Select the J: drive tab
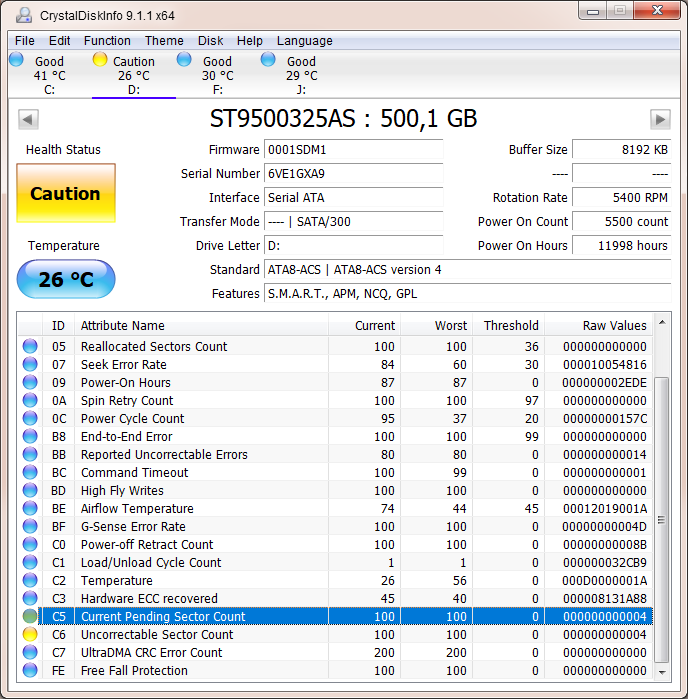 [x=301, y=75]
